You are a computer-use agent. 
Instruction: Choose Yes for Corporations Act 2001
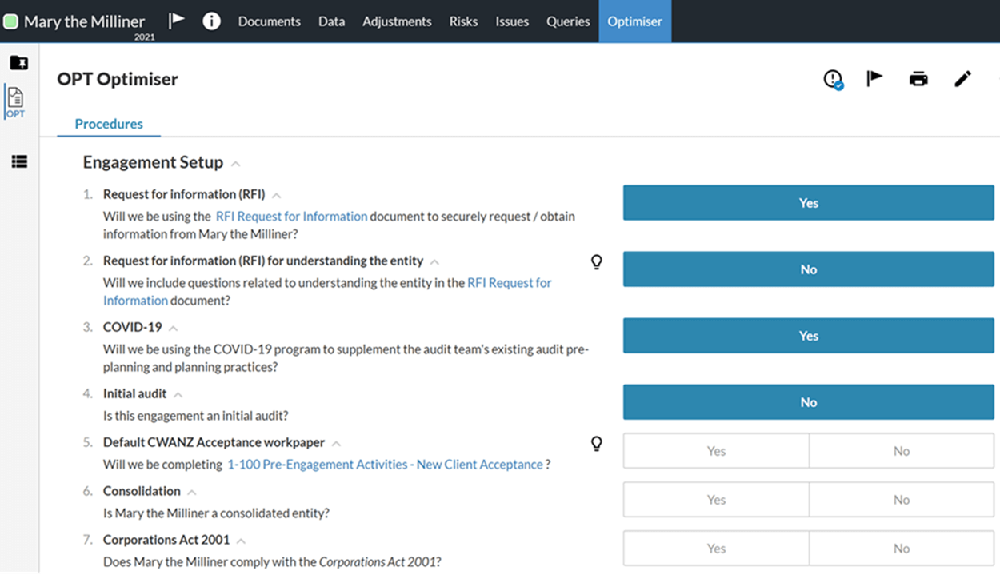[716, 548]
